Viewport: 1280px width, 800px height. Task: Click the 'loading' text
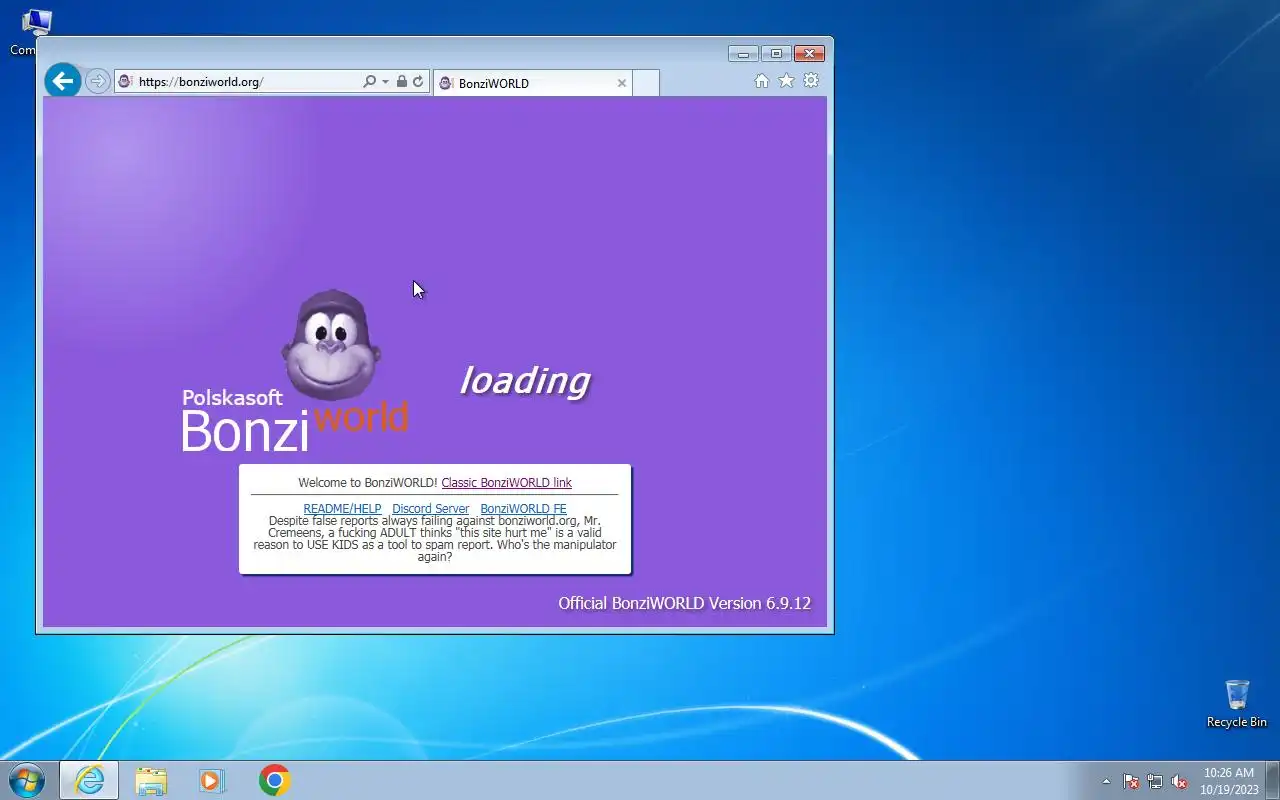(x=524, y=380)
